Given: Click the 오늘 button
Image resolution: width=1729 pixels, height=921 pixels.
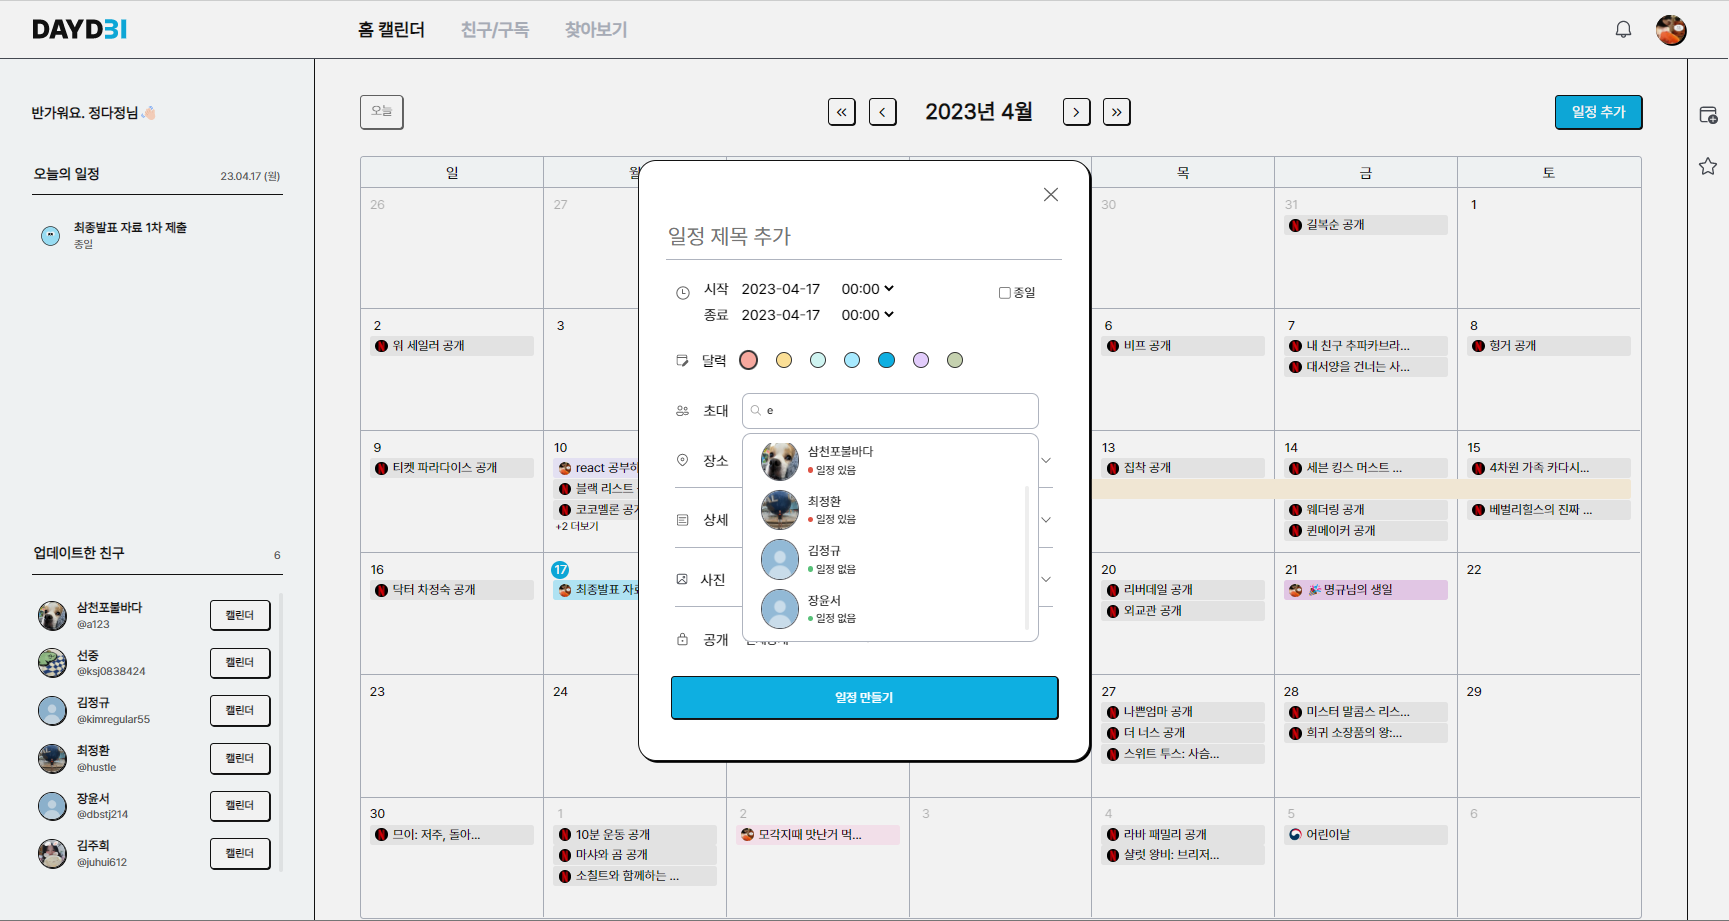Looking at the screenshot, I should pos(382,112).
